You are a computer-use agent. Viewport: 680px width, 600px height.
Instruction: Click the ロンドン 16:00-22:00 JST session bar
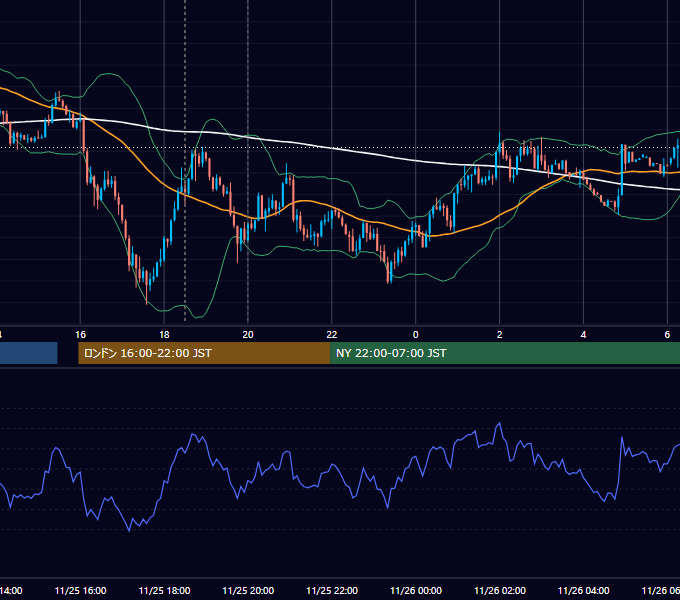[x=204, y=353]
